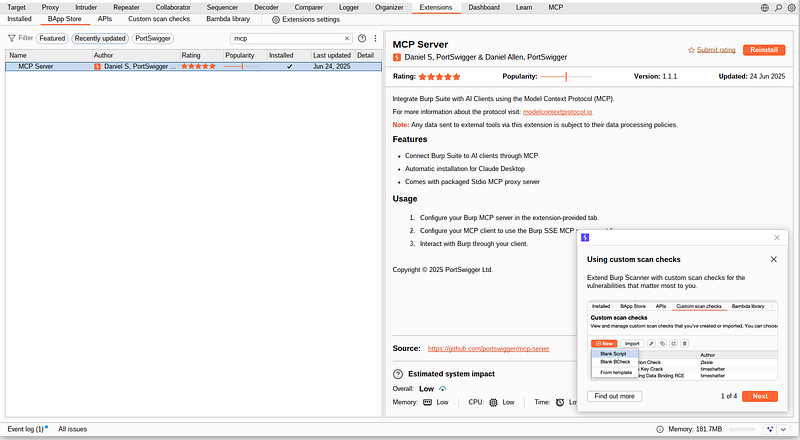The height and width of the screenshot is (440, 800).
Task: Click the Reinstall button
Action: coord(764,50)
